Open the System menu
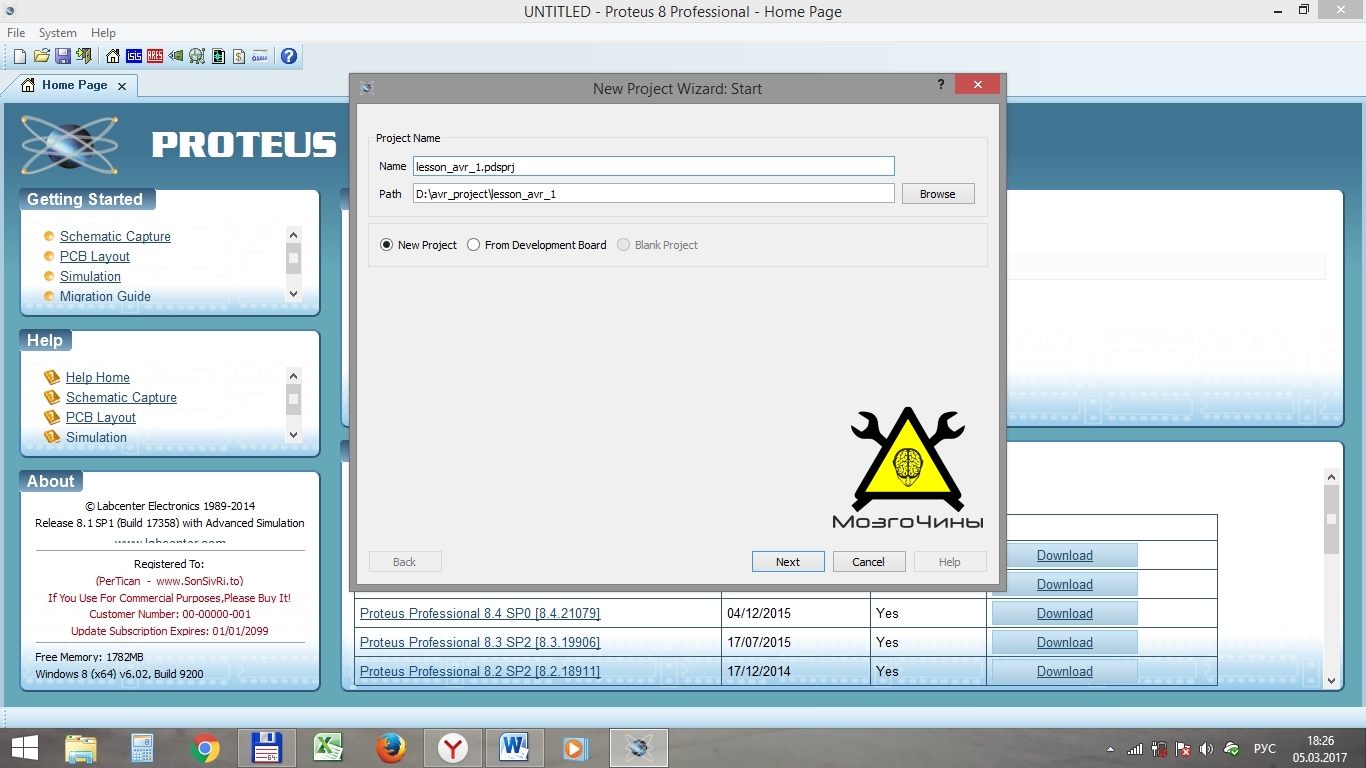1366x768 pixels. [x=58, y=33]
